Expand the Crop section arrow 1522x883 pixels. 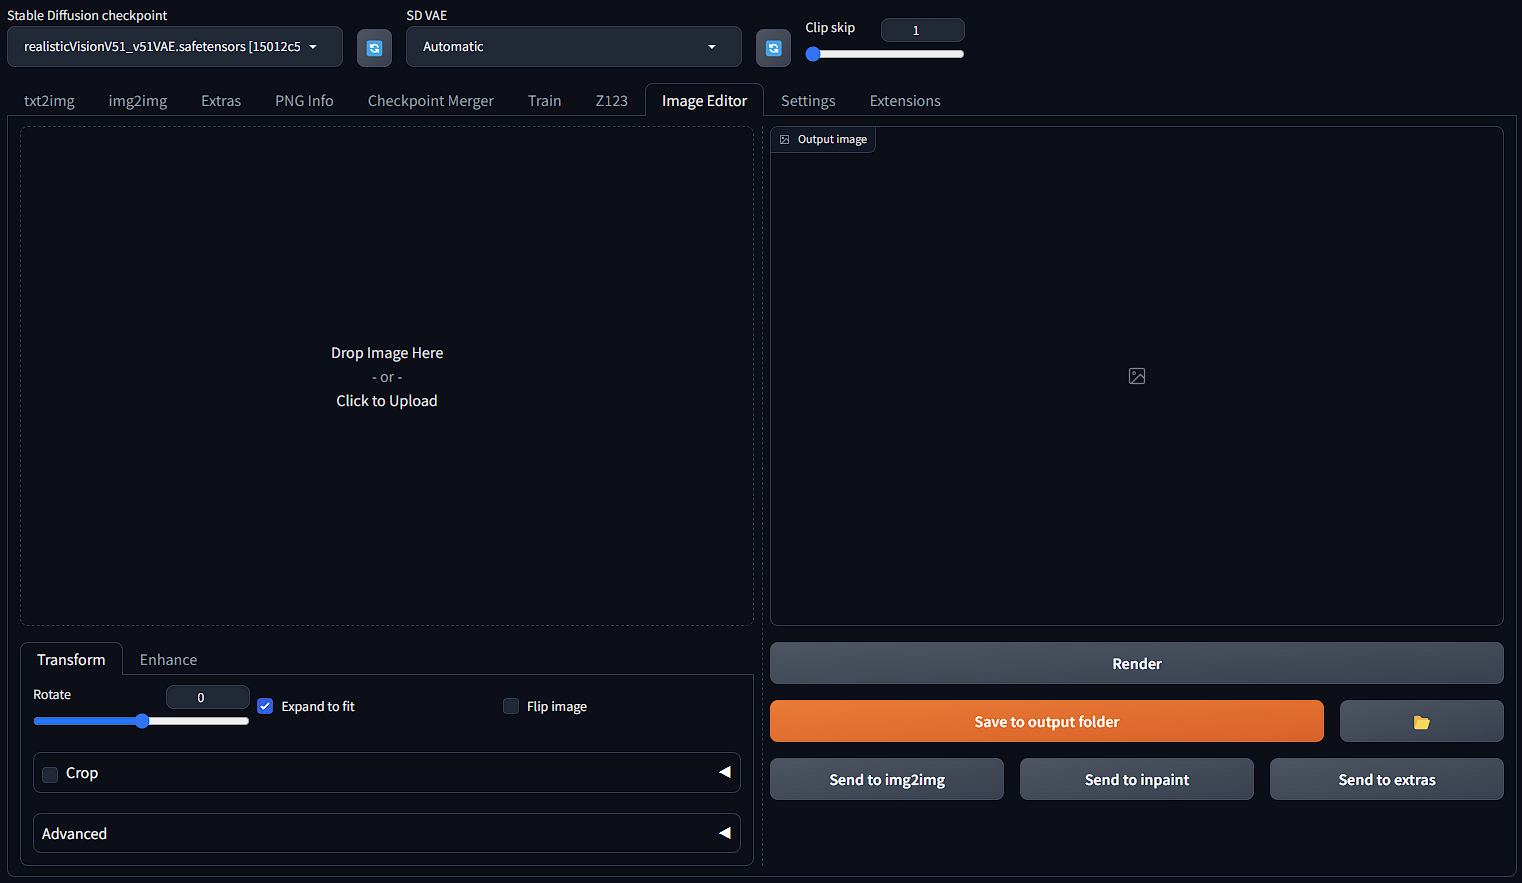pyautogui.click(x=724, y=772)
